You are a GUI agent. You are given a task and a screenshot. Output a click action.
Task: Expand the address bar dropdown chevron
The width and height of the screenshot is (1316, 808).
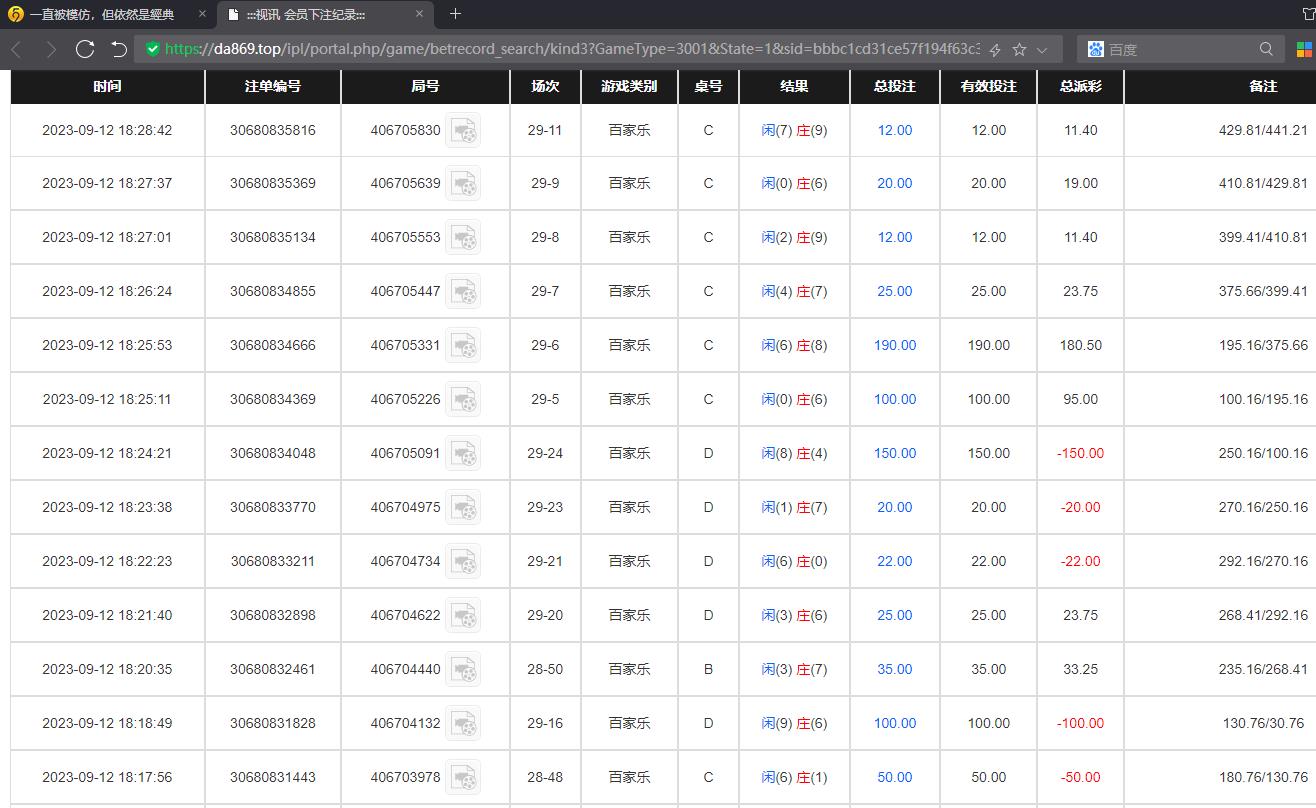(x=1042, y=49)
